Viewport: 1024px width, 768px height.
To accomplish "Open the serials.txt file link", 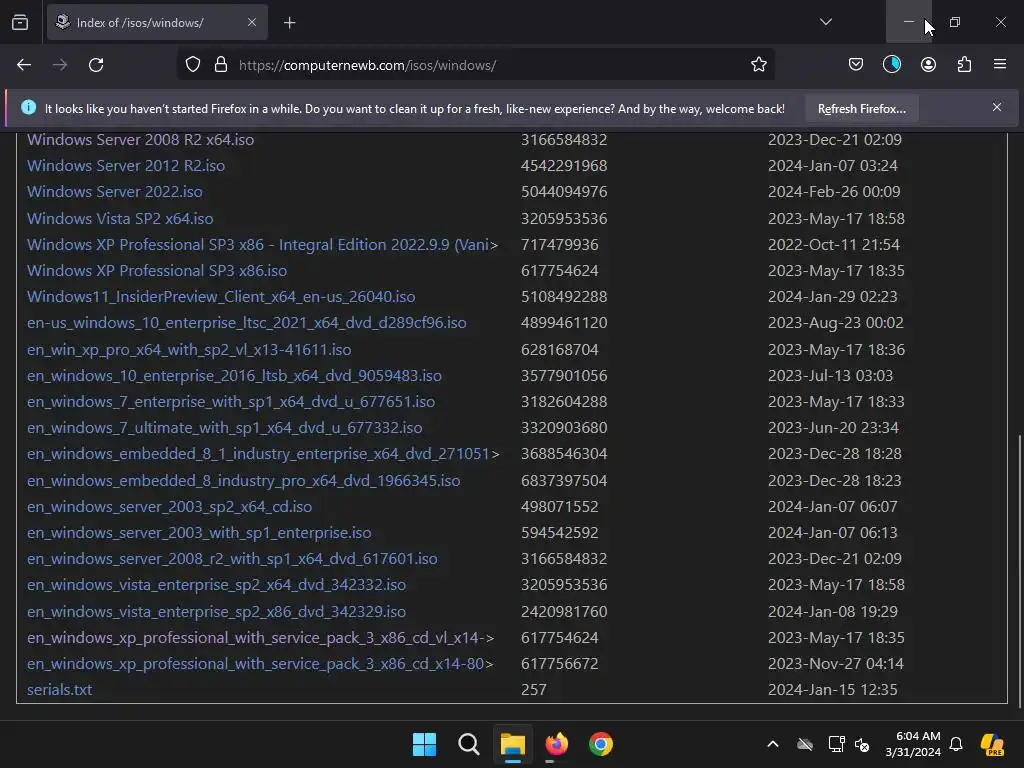I will pyautogui.click(x=59, y=690).
